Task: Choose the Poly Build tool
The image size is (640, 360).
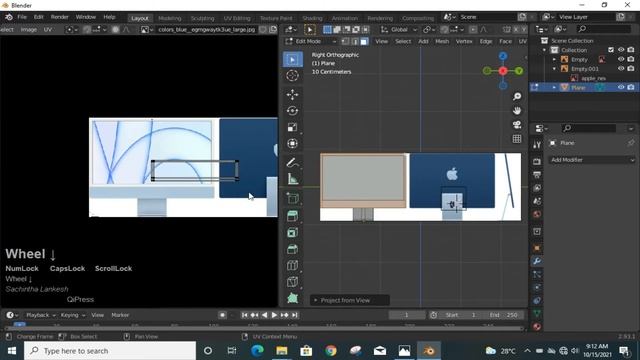Action: [x=292, y=298]
